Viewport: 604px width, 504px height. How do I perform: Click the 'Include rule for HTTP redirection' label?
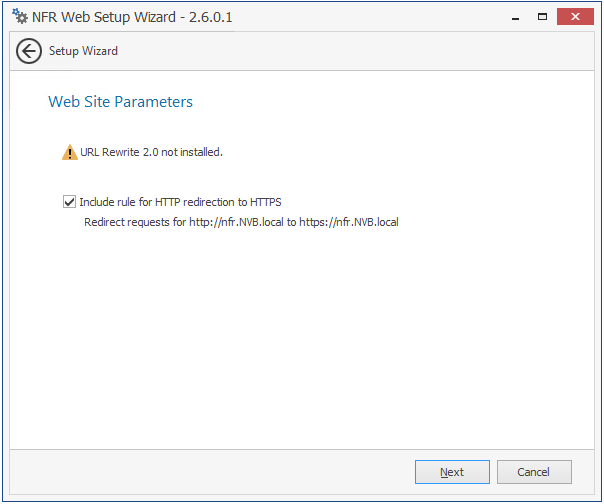tap(180, 202)
